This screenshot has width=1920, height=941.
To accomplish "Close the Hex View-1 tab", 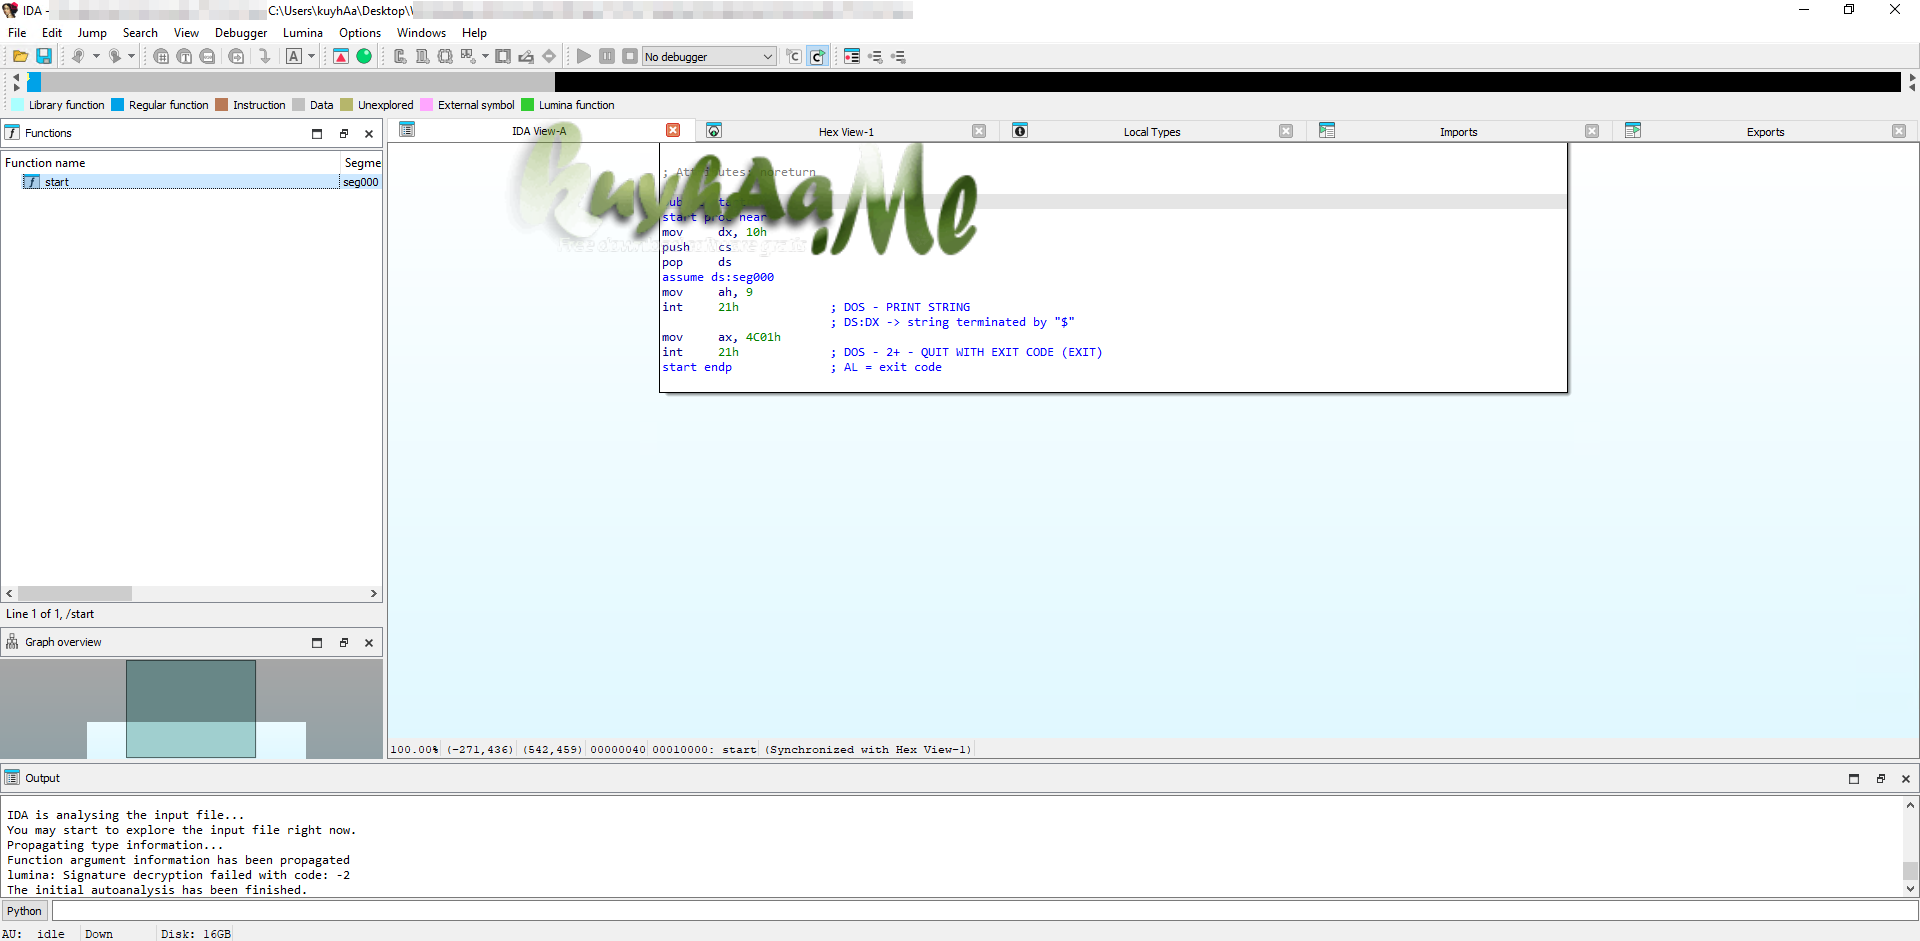I will coord(979,131).
